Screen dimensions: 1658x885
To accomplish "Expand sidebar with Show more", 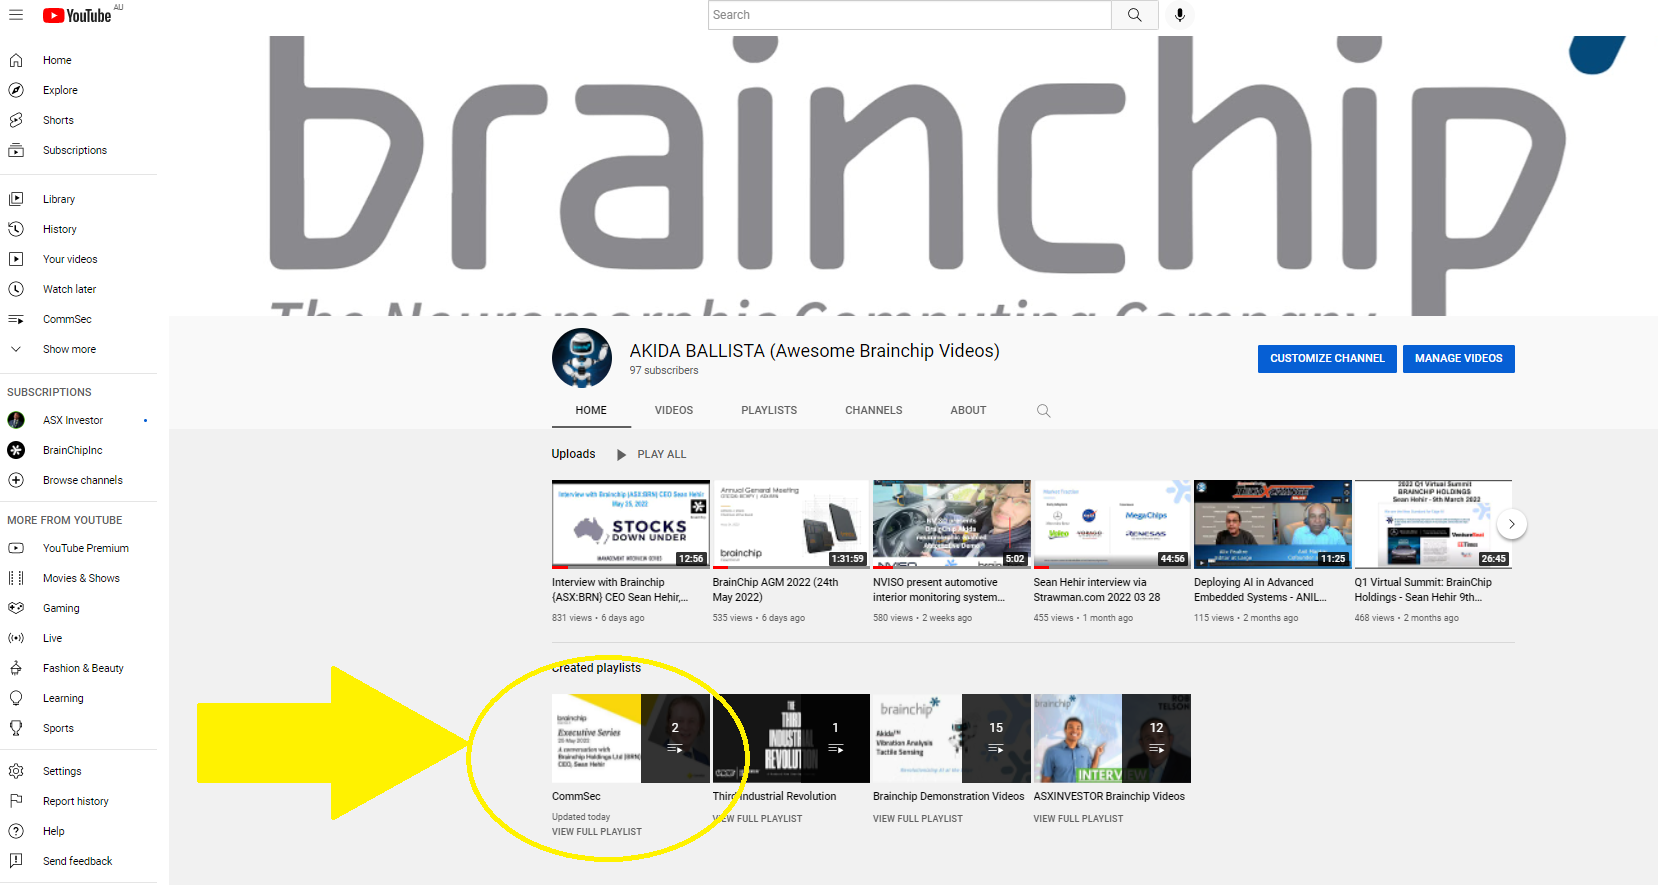I will (69, 349).
